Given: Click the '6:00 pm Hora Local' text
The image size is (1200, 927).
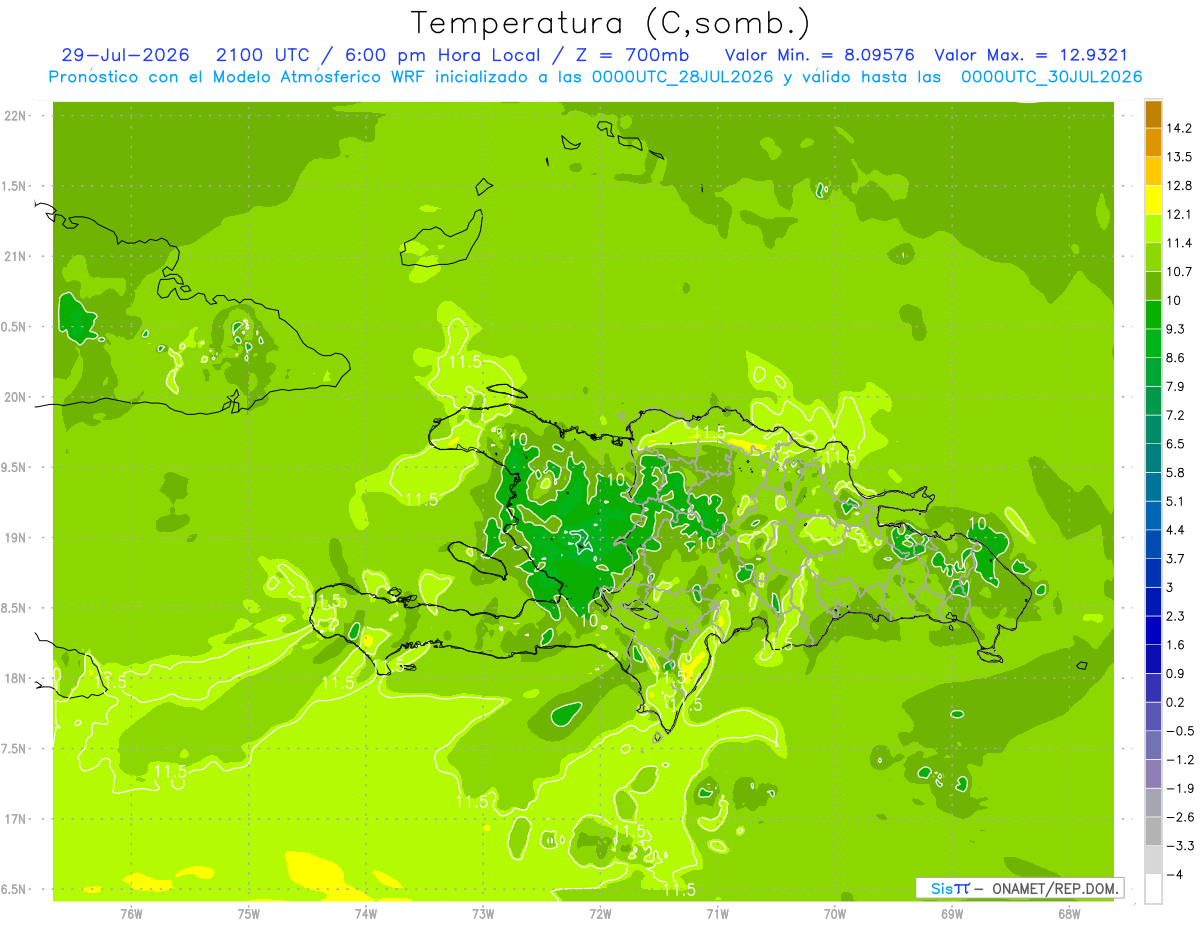Looking at the screenshot, I should pos(443,55).
